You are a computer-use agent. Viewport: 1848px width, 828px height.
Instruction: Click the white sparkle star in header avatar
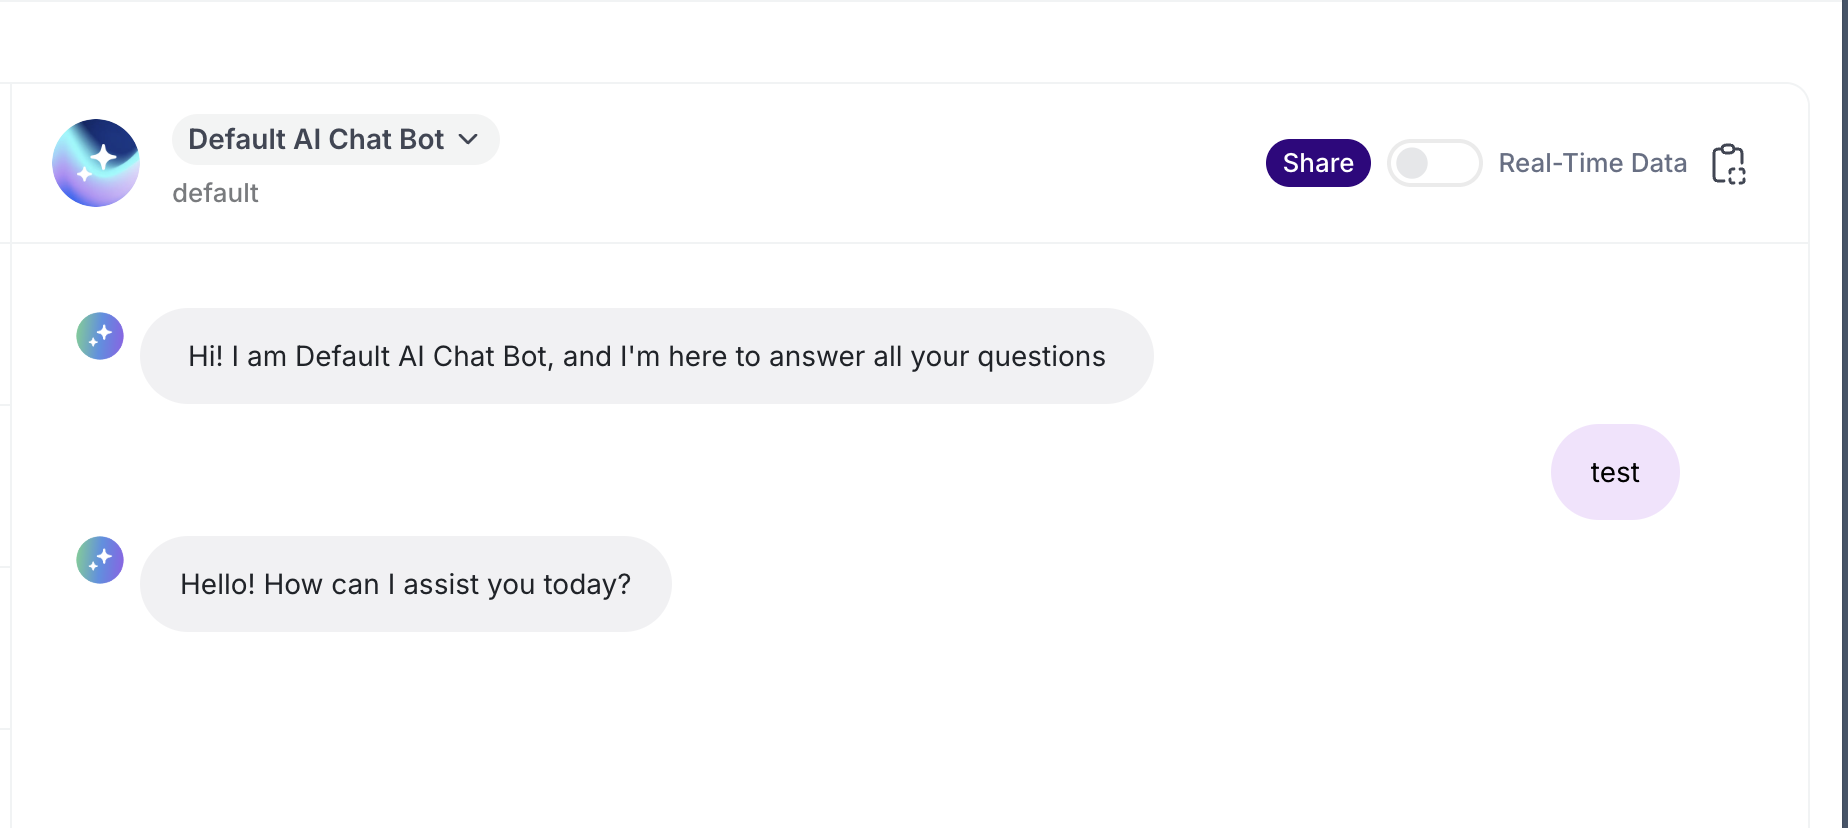(104, 156)
